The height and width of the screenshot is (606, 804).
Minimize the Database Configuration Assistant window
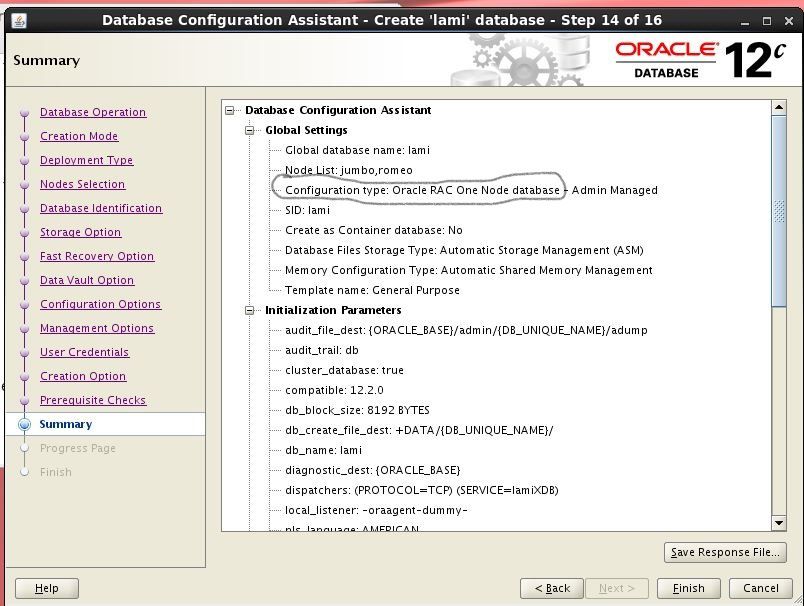745,21
